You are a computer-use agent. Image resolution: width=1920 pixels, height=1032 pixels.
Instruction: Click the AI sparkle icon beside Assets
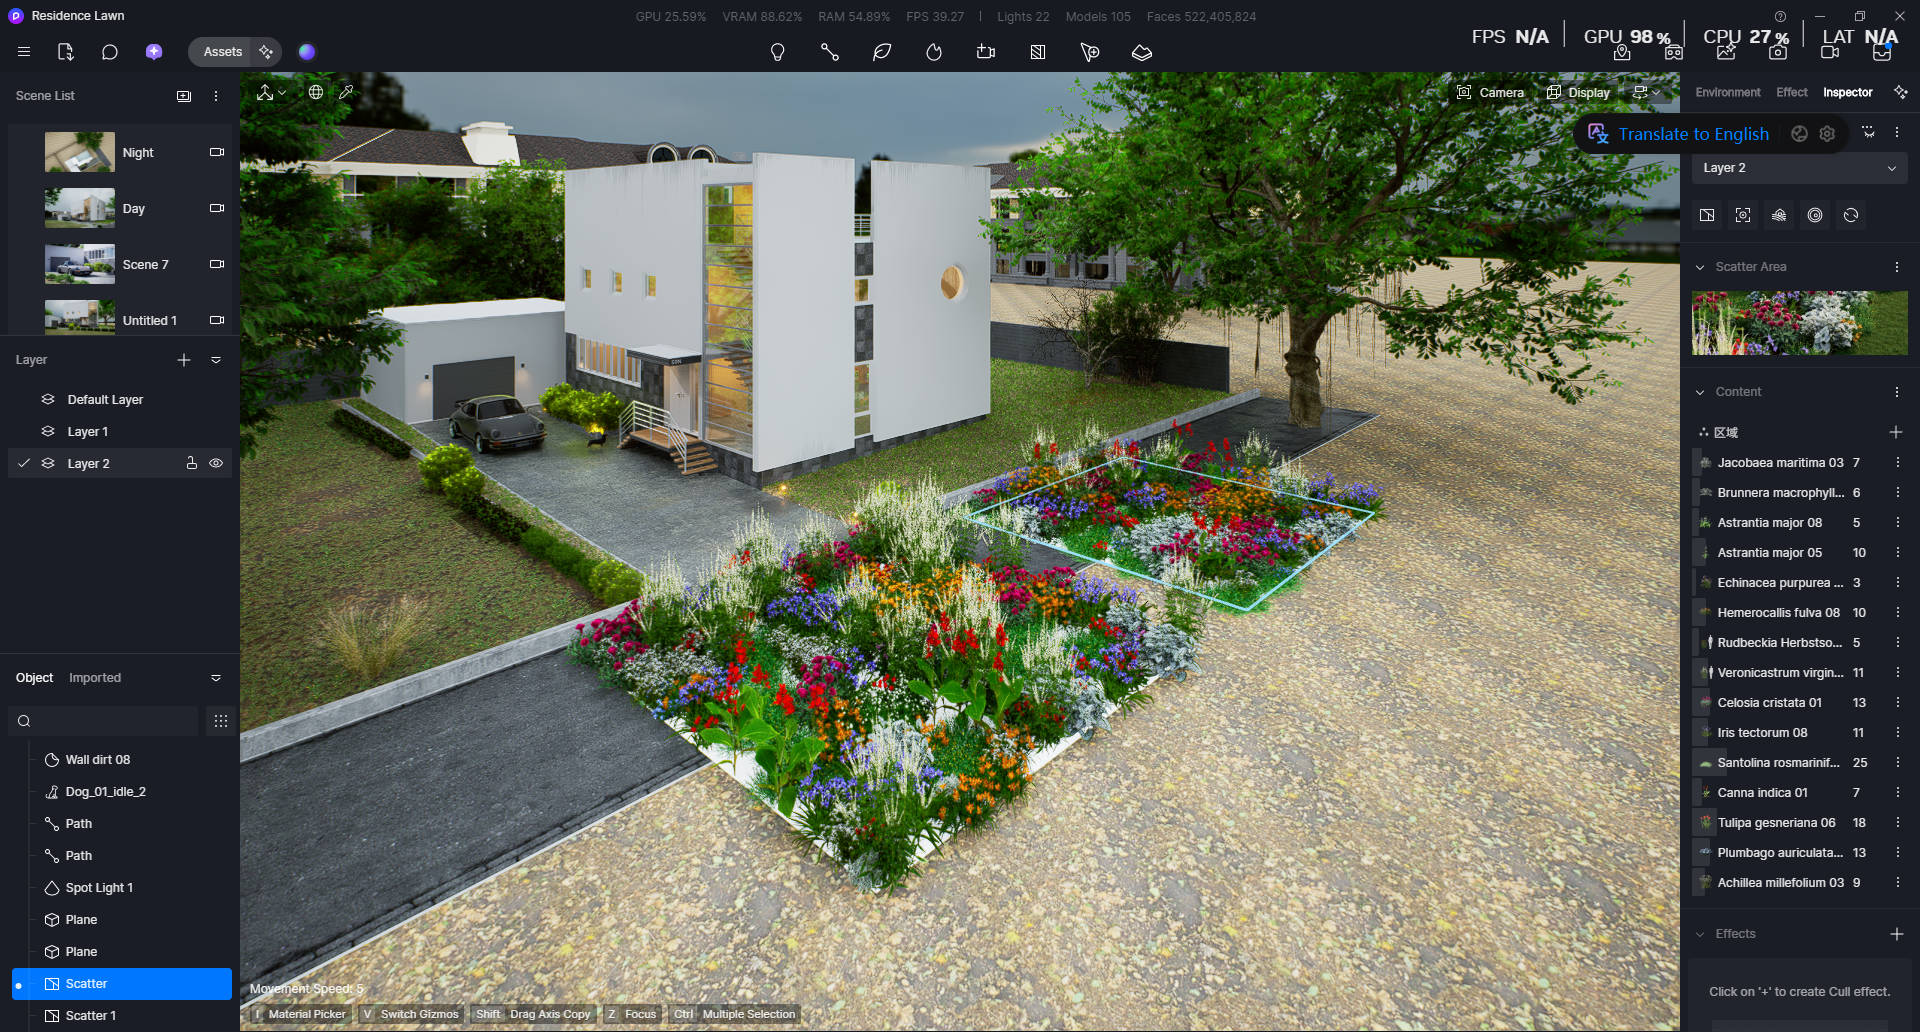pos(266,52)
